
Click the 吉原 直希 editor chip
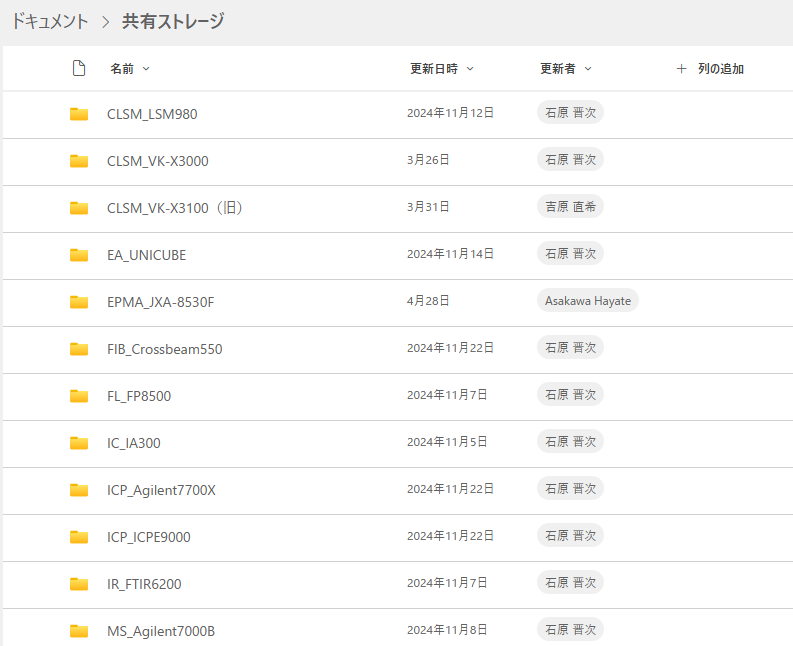point(570,206)
